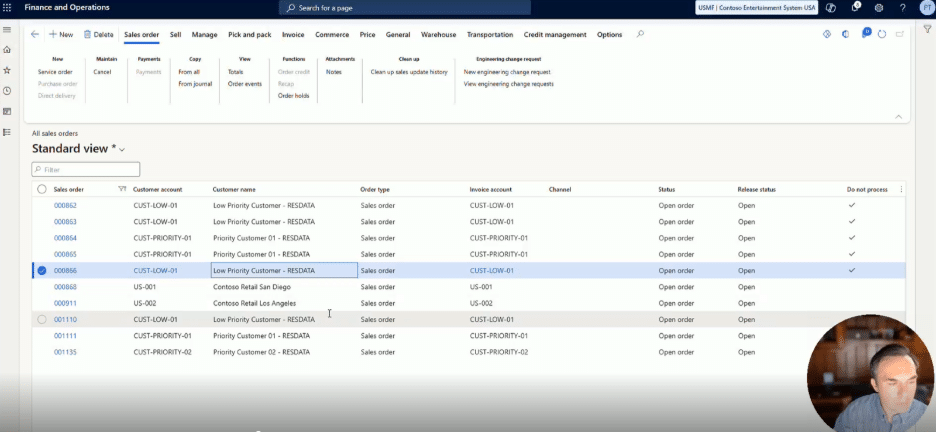Click Order holds under Functions
This screenshot has height=432, width=936.
294,95
